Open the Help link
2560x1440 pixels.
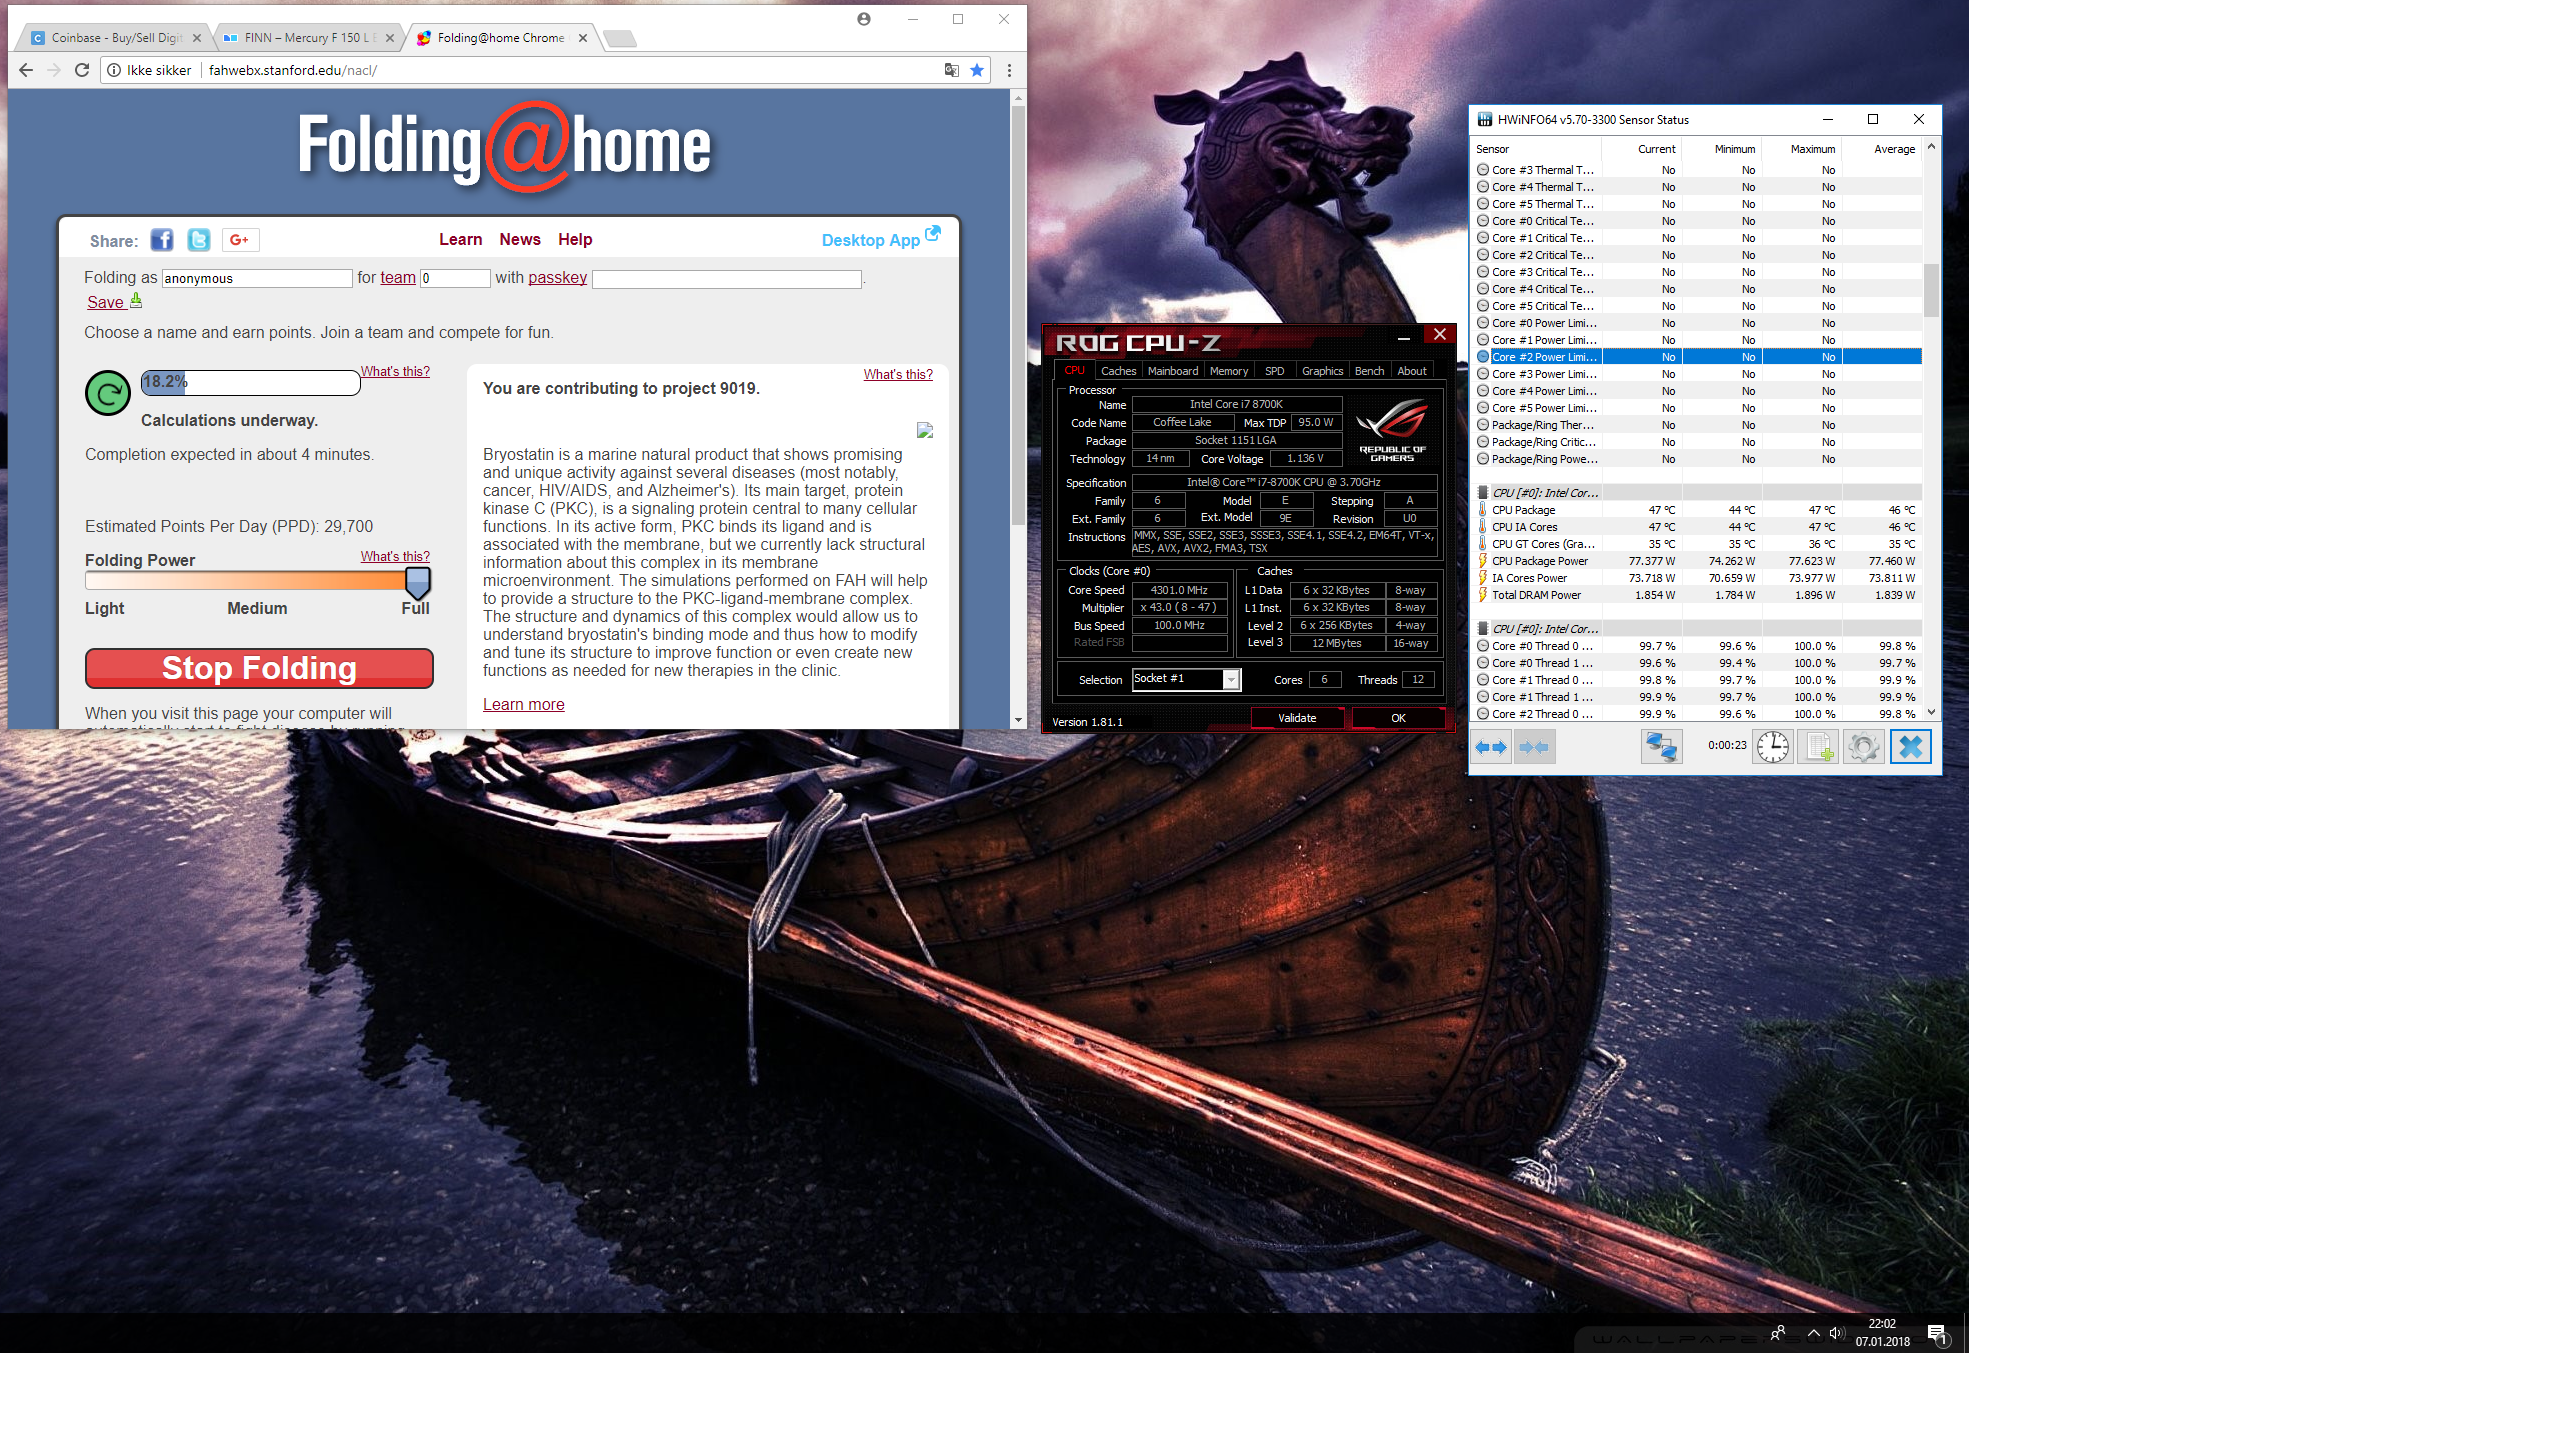[575, 239]
